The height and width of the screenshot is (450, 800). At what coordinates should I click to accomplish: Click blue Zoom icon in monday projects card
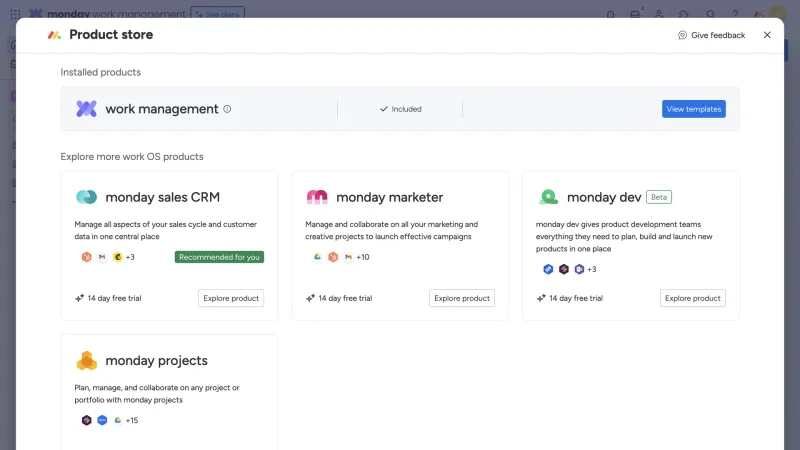click(102, 420)
